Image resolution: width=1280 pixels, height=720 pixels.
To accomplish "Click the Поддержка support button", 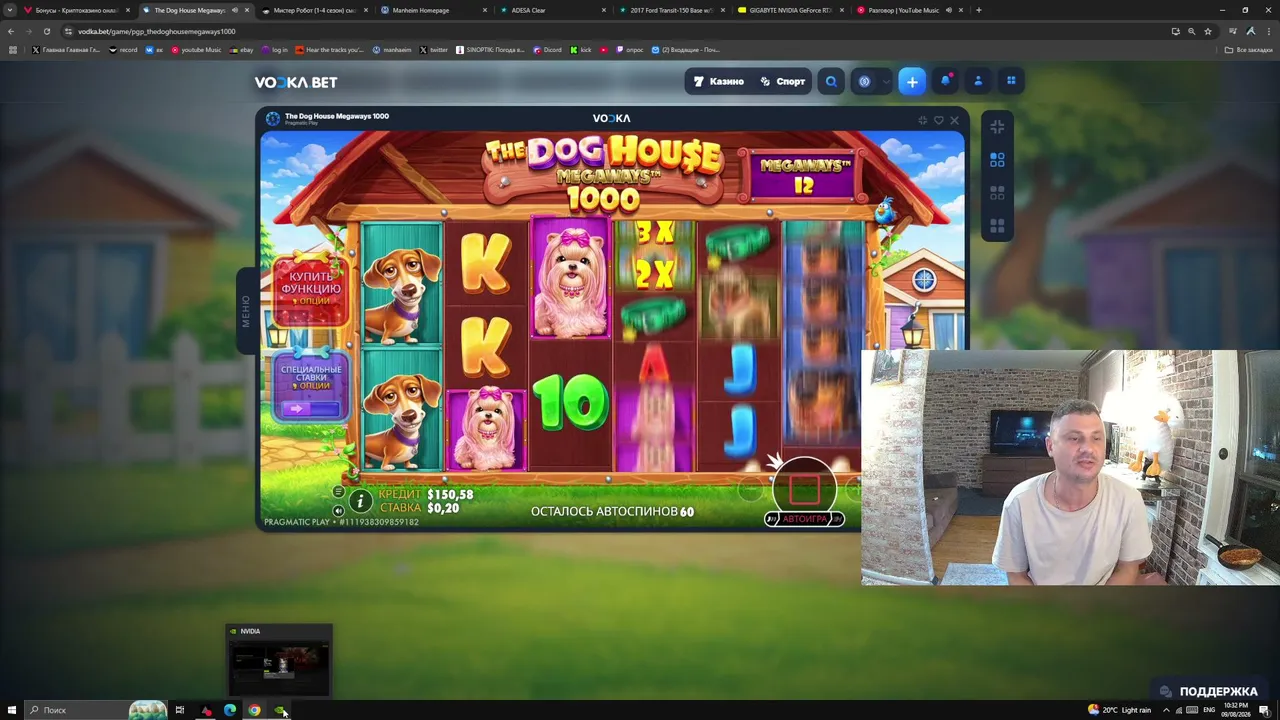I will [1208, 691].
